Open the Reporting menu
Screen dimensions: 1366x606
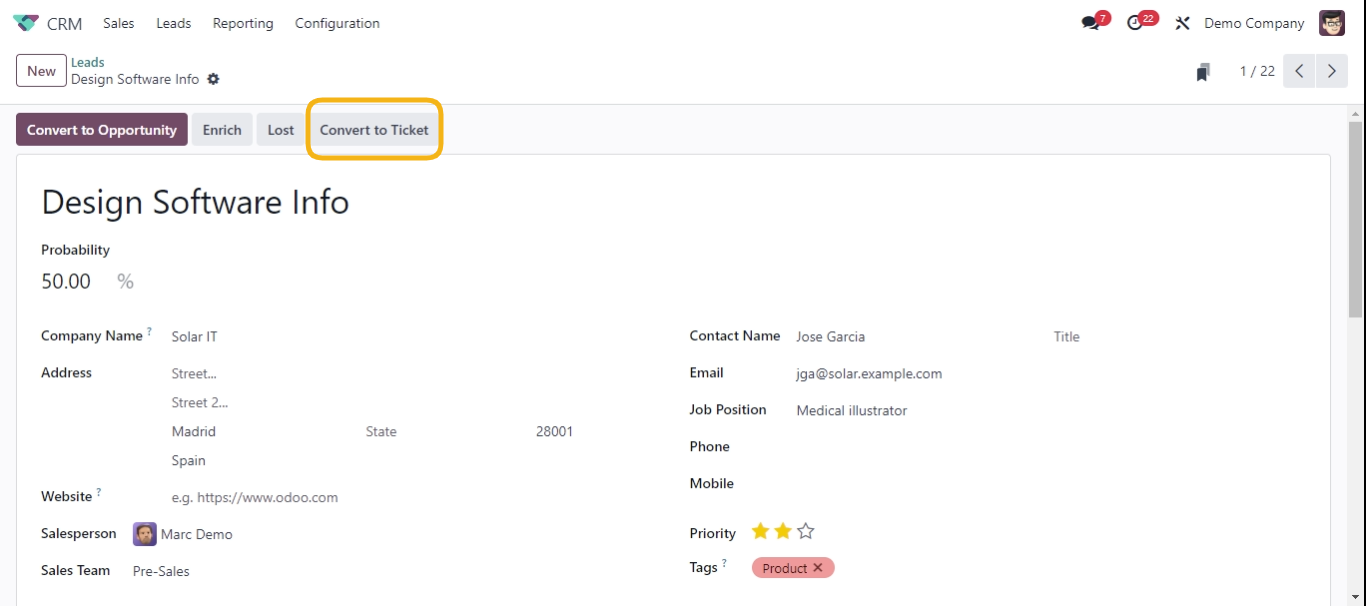(x=242, y=23)
